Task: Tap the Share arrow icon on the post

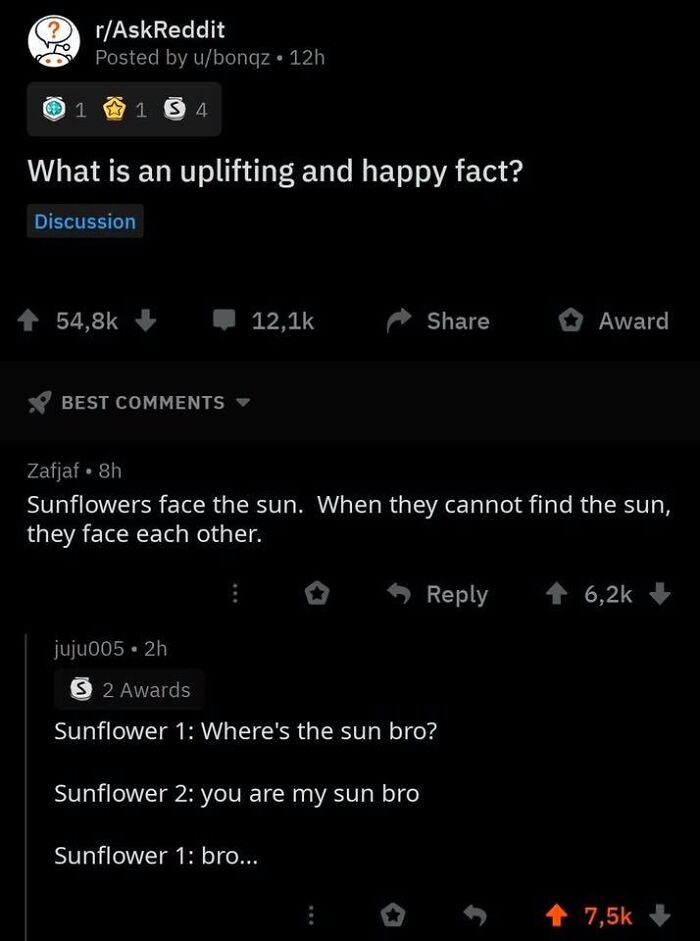Action: pyautogui.click(x=396, y=321)
